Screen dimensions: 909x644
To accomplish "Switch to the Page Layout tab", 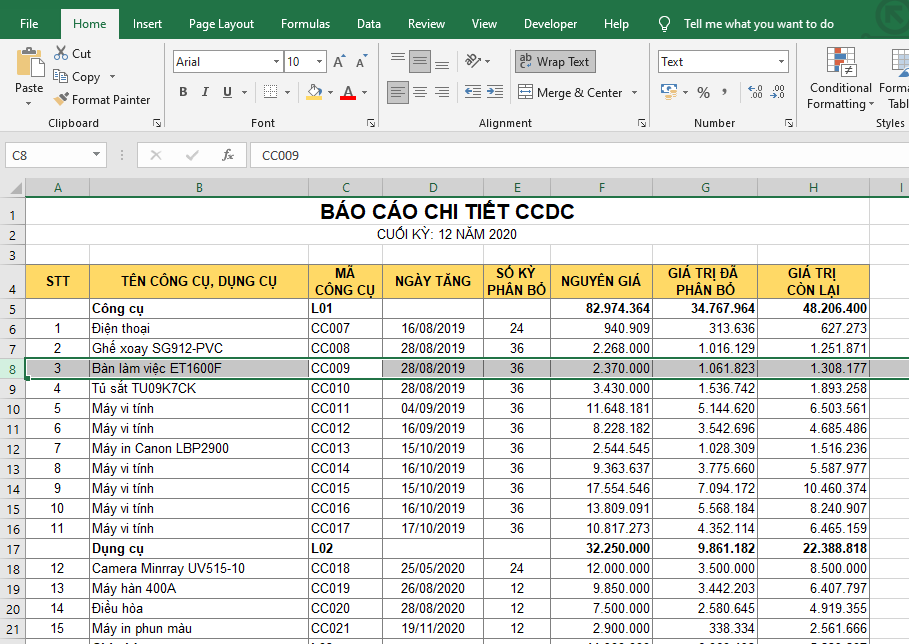I will click(221, 24).
